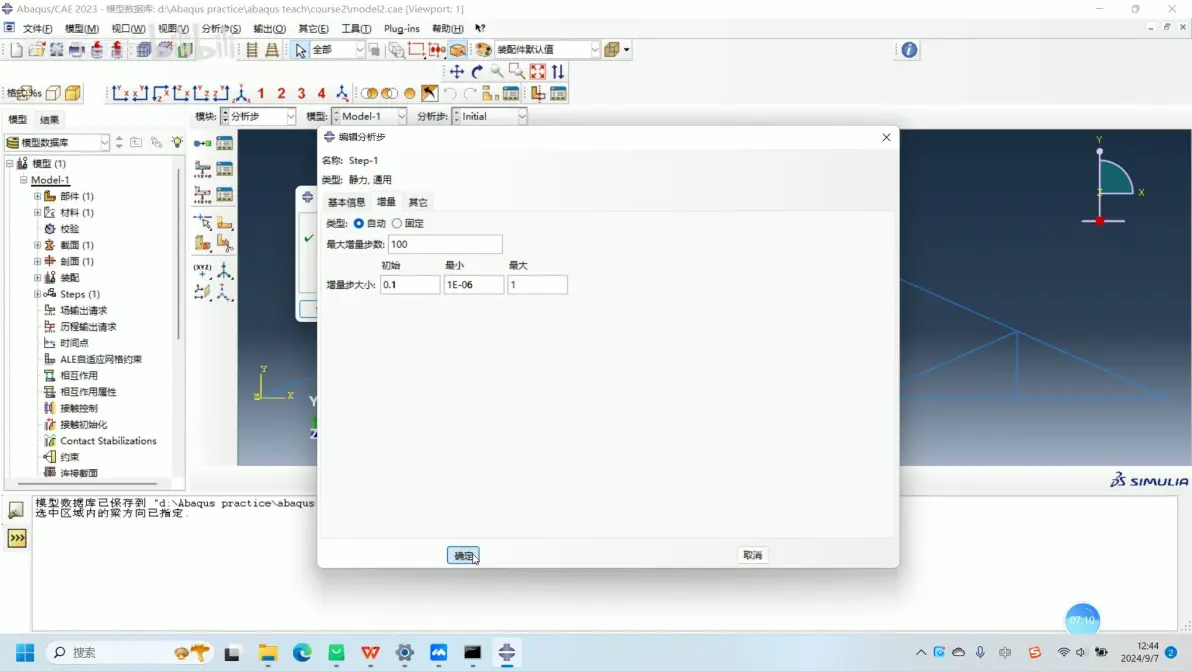Screen dimensions: 1192x671
Task: Launch Microsoft Edge from the taskbar
Action: click(302, 652)
